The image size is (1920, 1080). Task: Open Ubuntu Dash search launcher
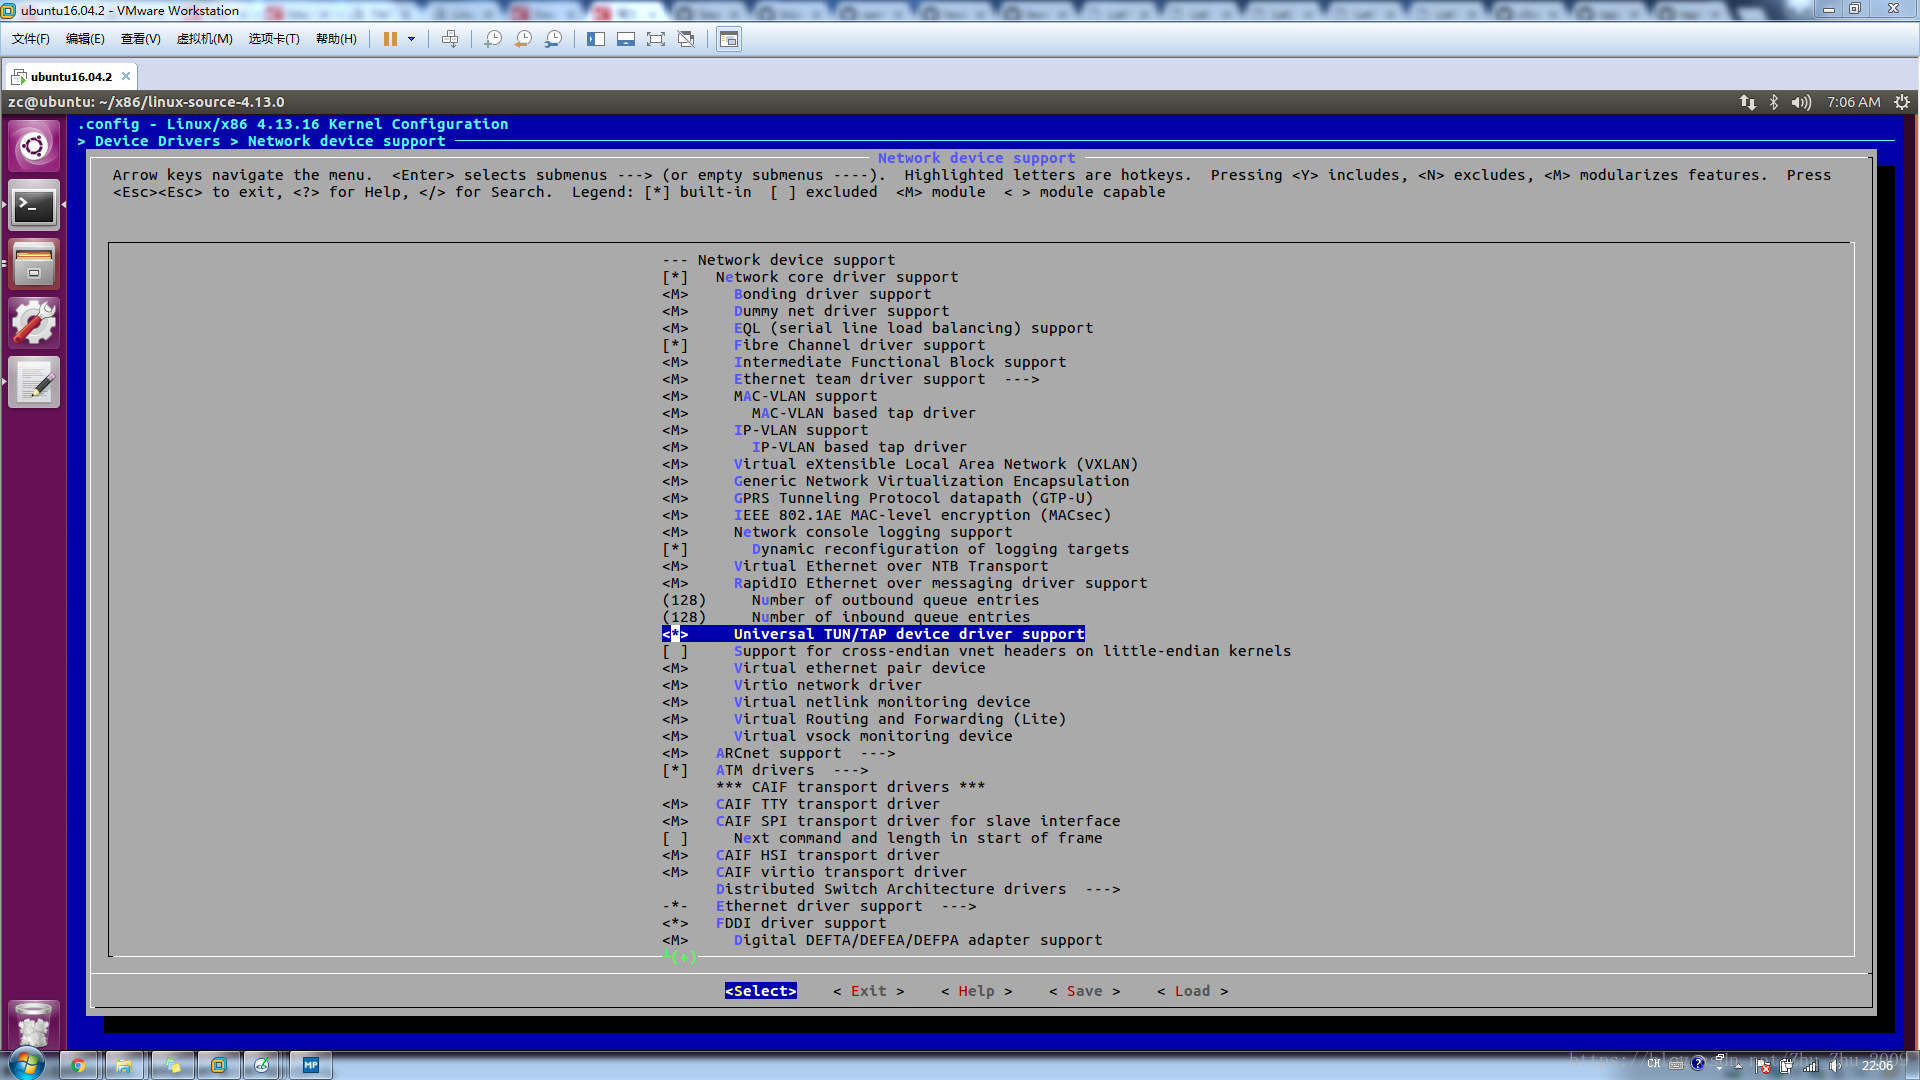(34, 146)
